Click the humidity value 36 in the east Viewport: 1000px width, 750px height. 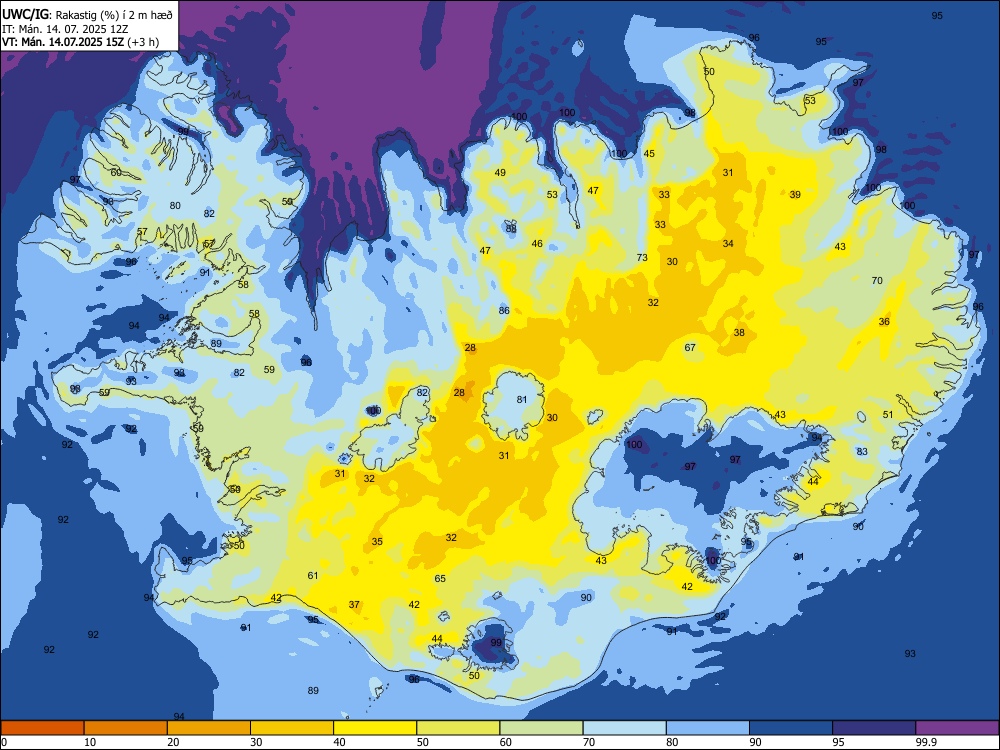pyautogui.click(x=885, y=321)
